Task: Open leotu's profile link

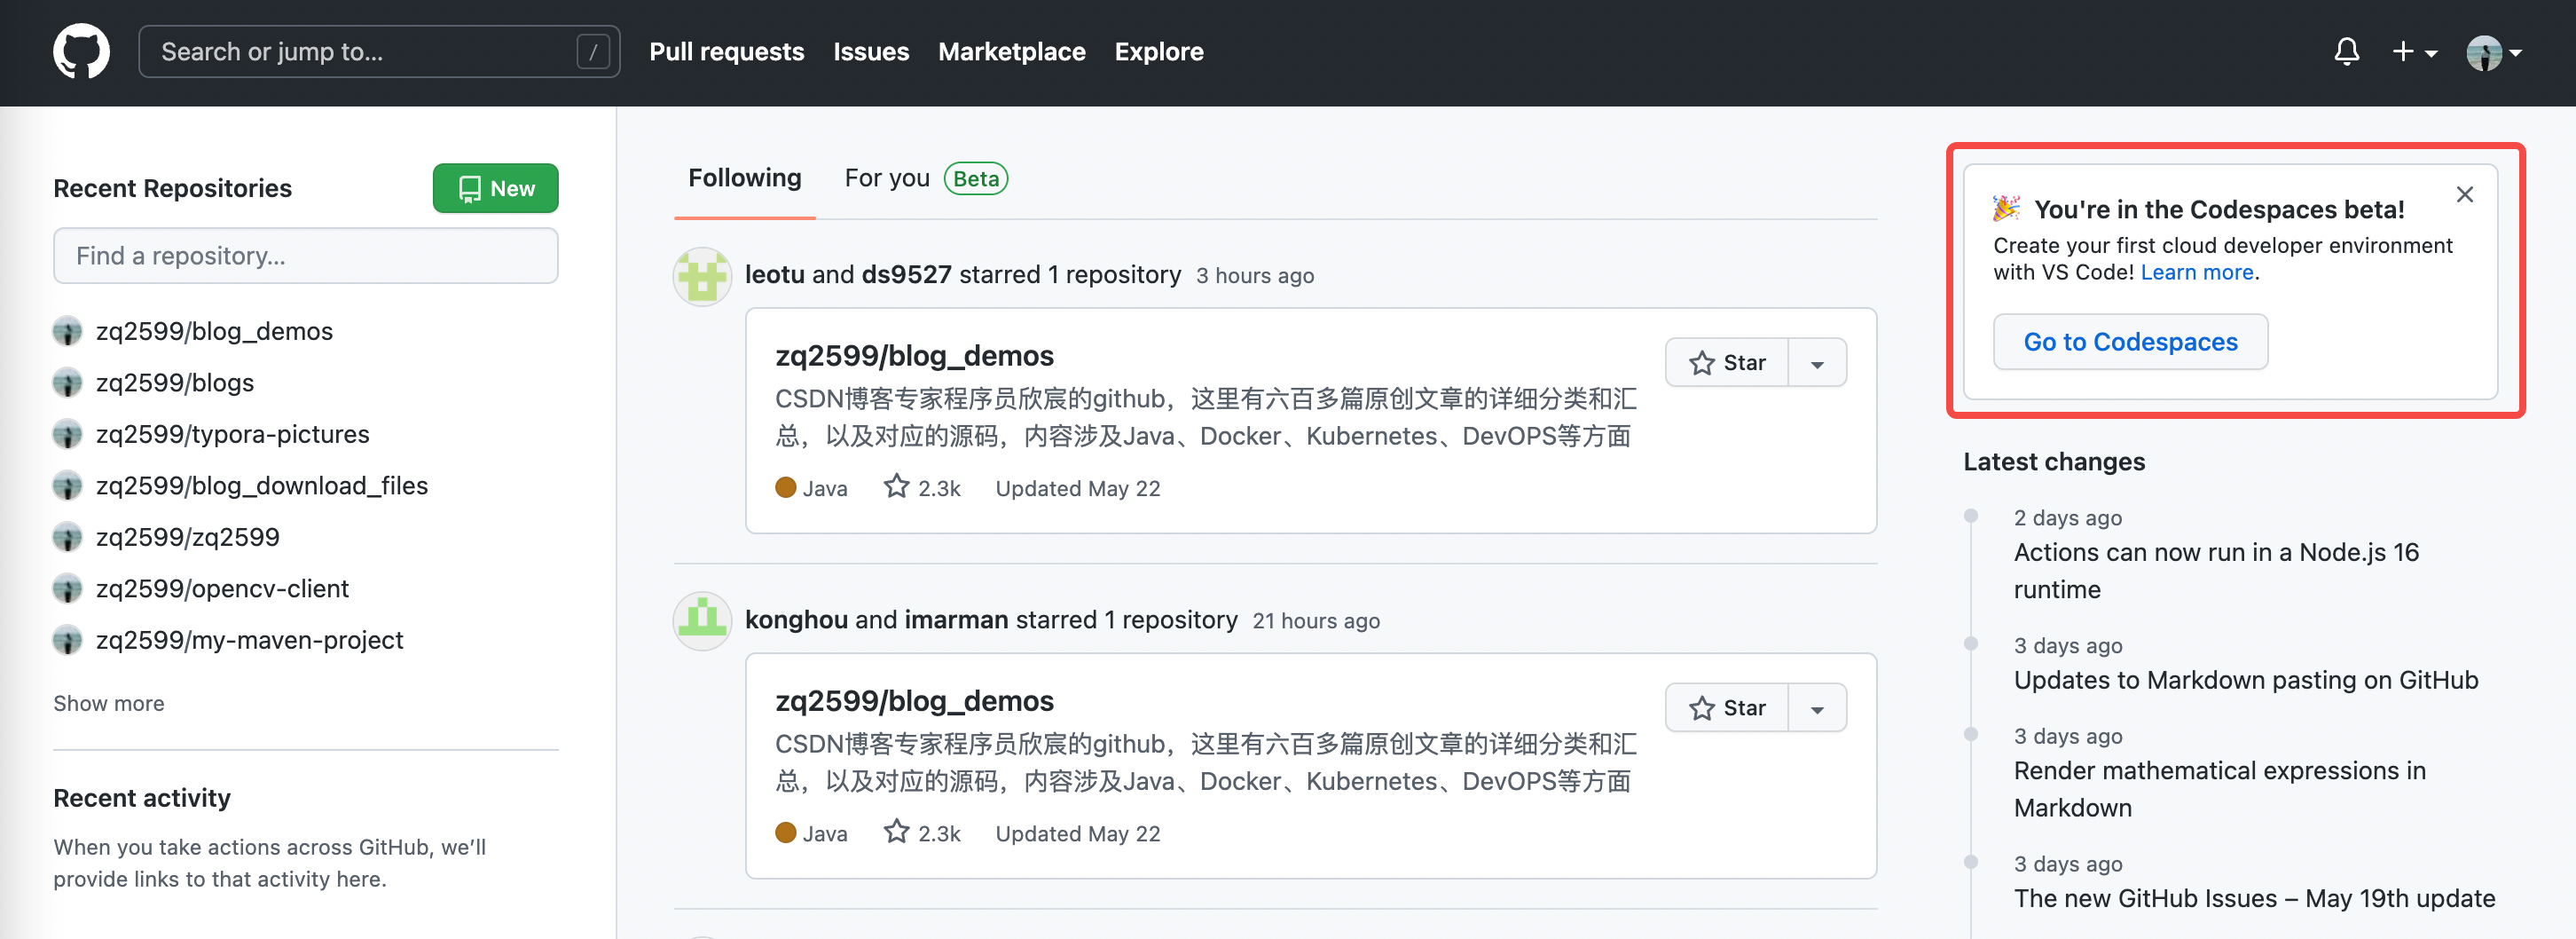Action: click(x=774, y=274)
